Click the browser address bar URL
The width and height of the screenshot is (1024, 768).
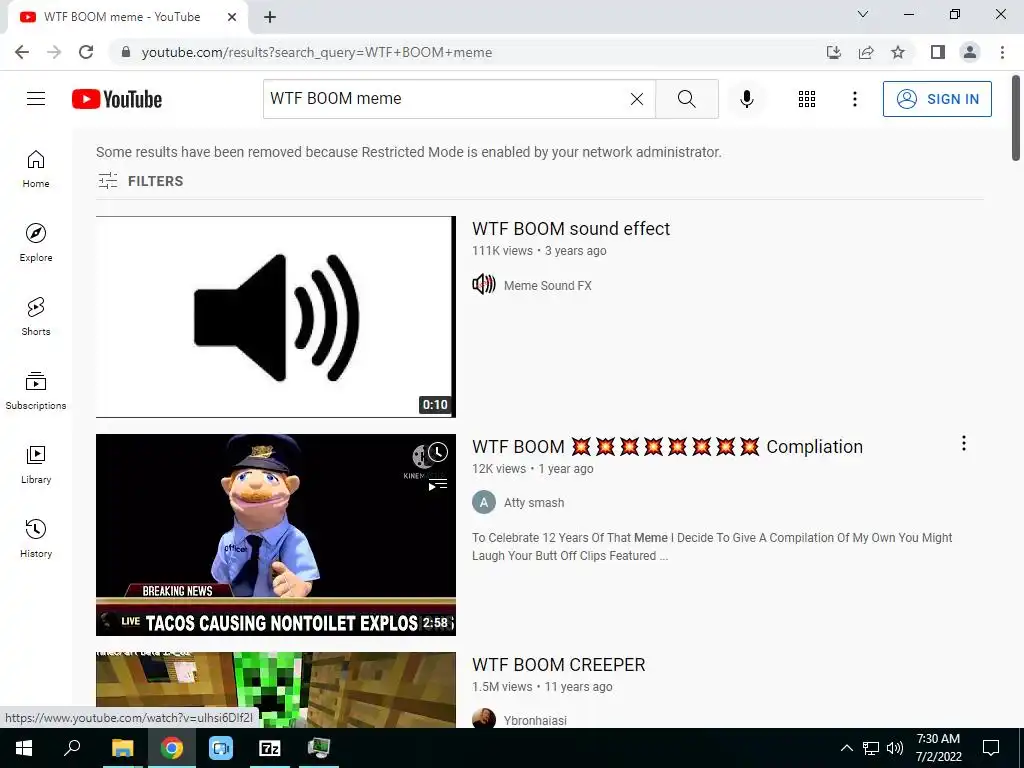[317, 52]
